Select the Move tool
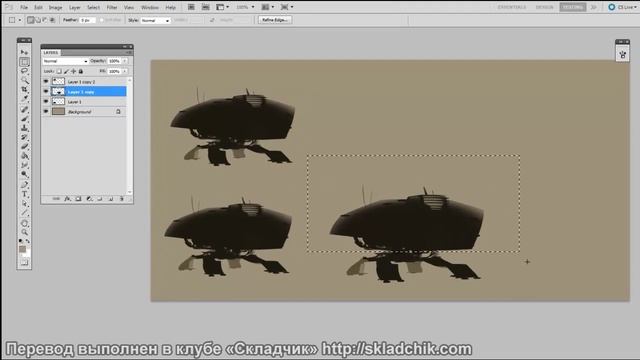The width and height of the screenshot is (640, 360). (24, 52)
